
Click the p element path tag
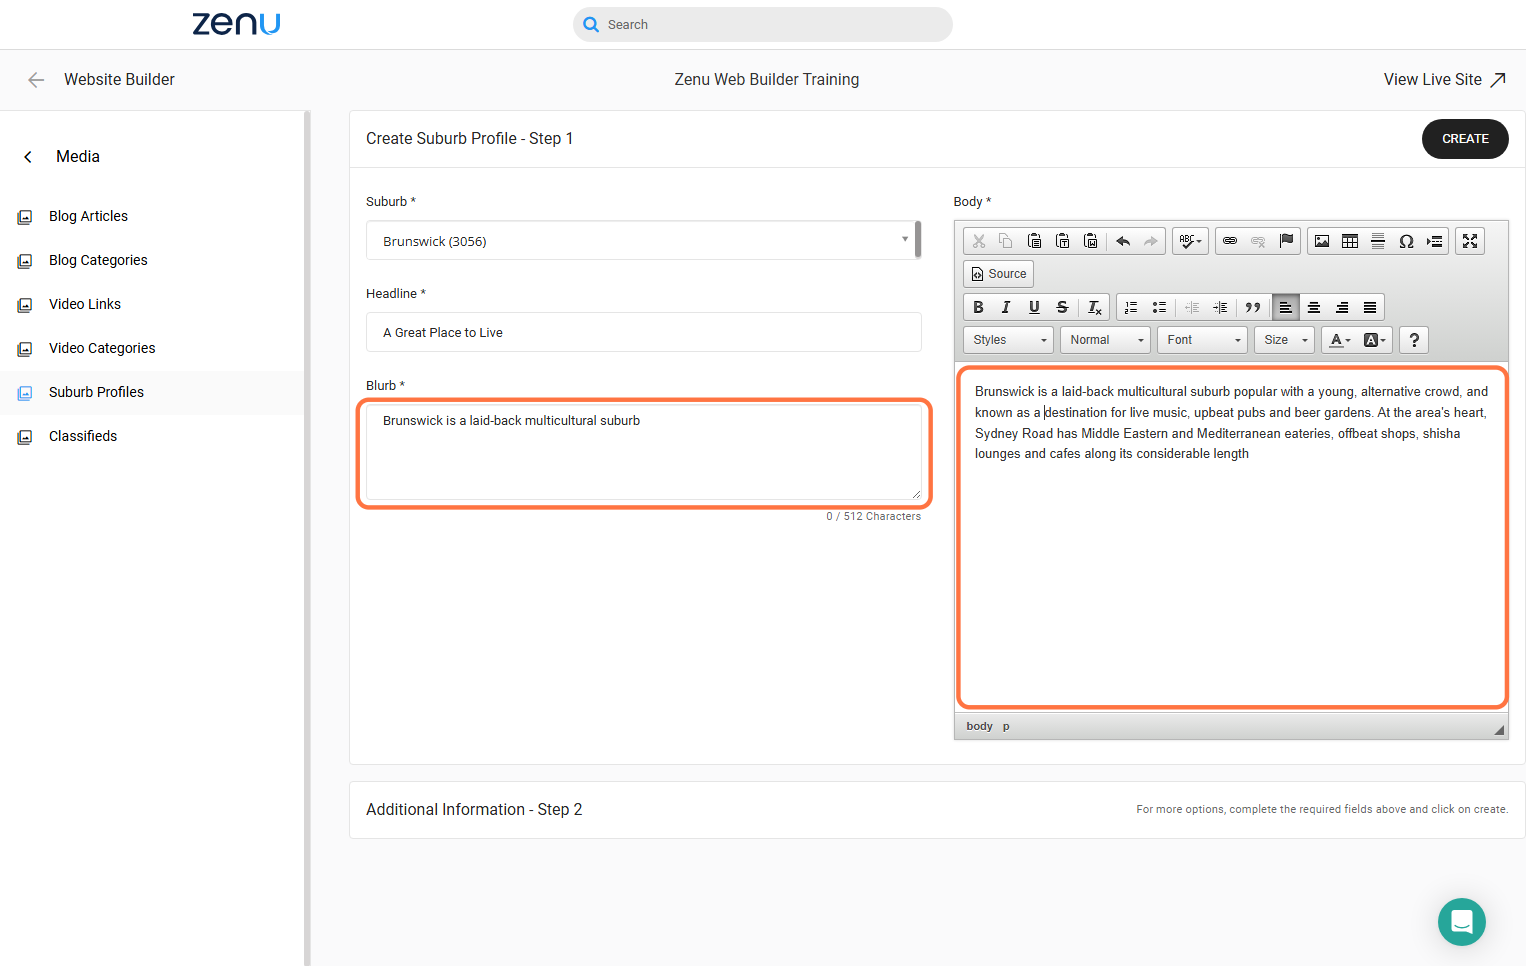coord(1006,726)
